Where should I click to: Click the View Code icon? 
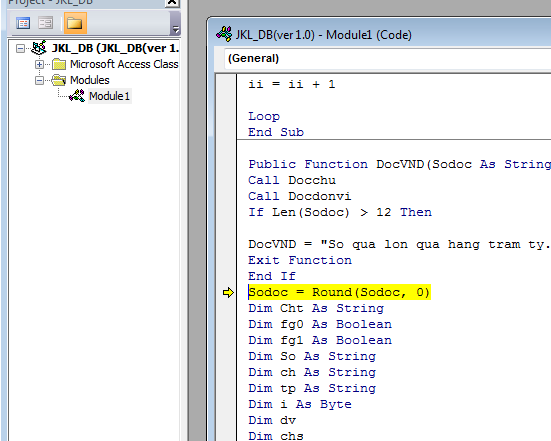pos(23,23)
